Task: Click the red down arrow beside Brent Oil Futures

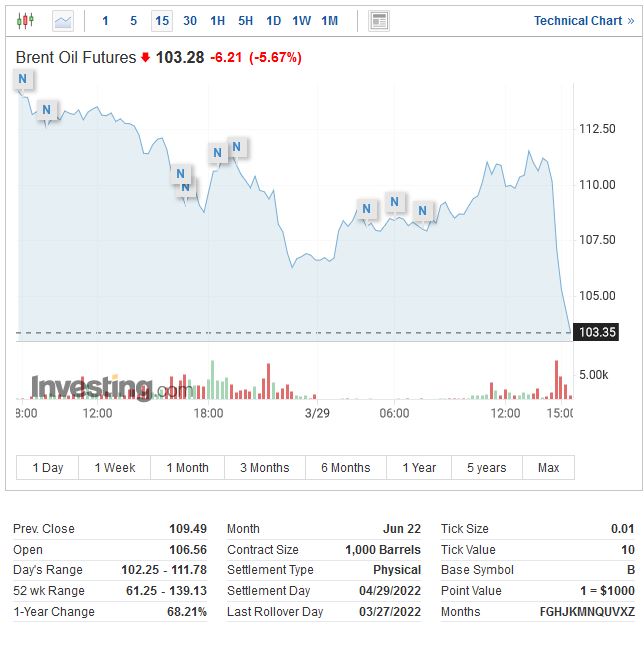Action: [145, 58]
